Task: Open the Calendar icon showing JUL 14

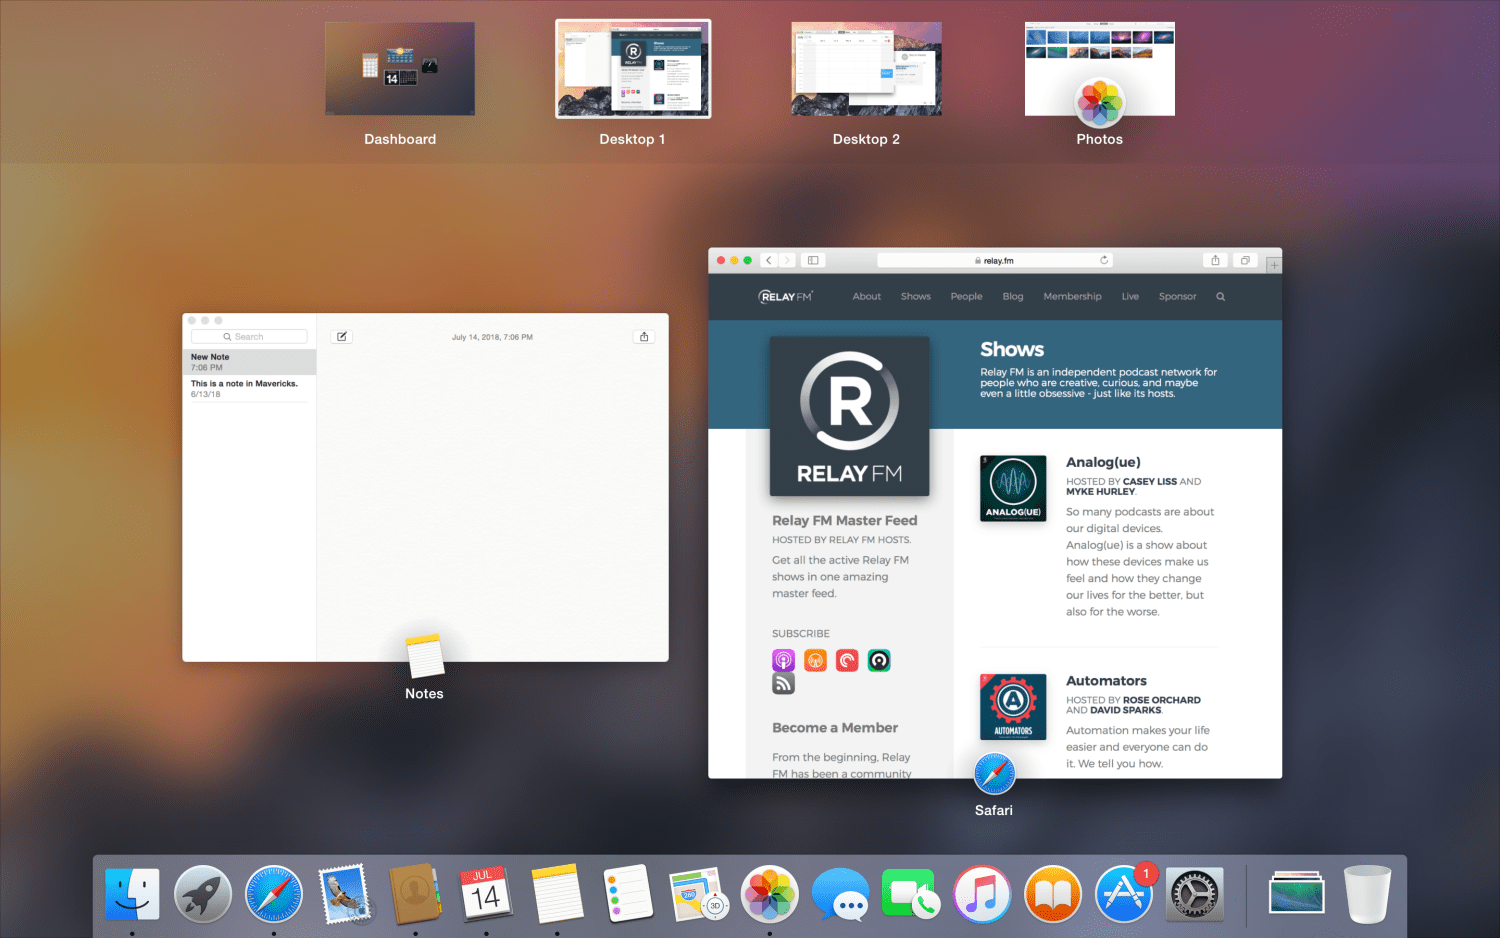Action: (486, 893)
